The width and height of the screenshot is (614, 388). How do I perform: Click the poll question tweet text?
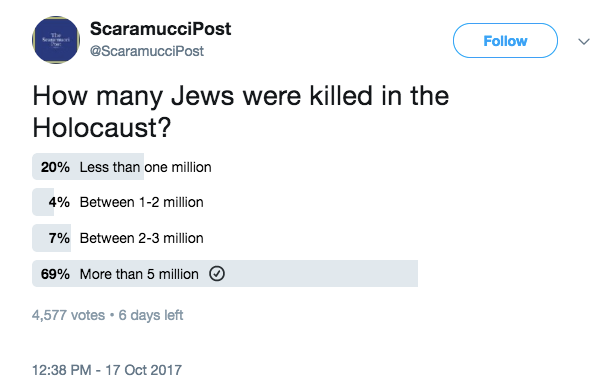click(240, 112)
